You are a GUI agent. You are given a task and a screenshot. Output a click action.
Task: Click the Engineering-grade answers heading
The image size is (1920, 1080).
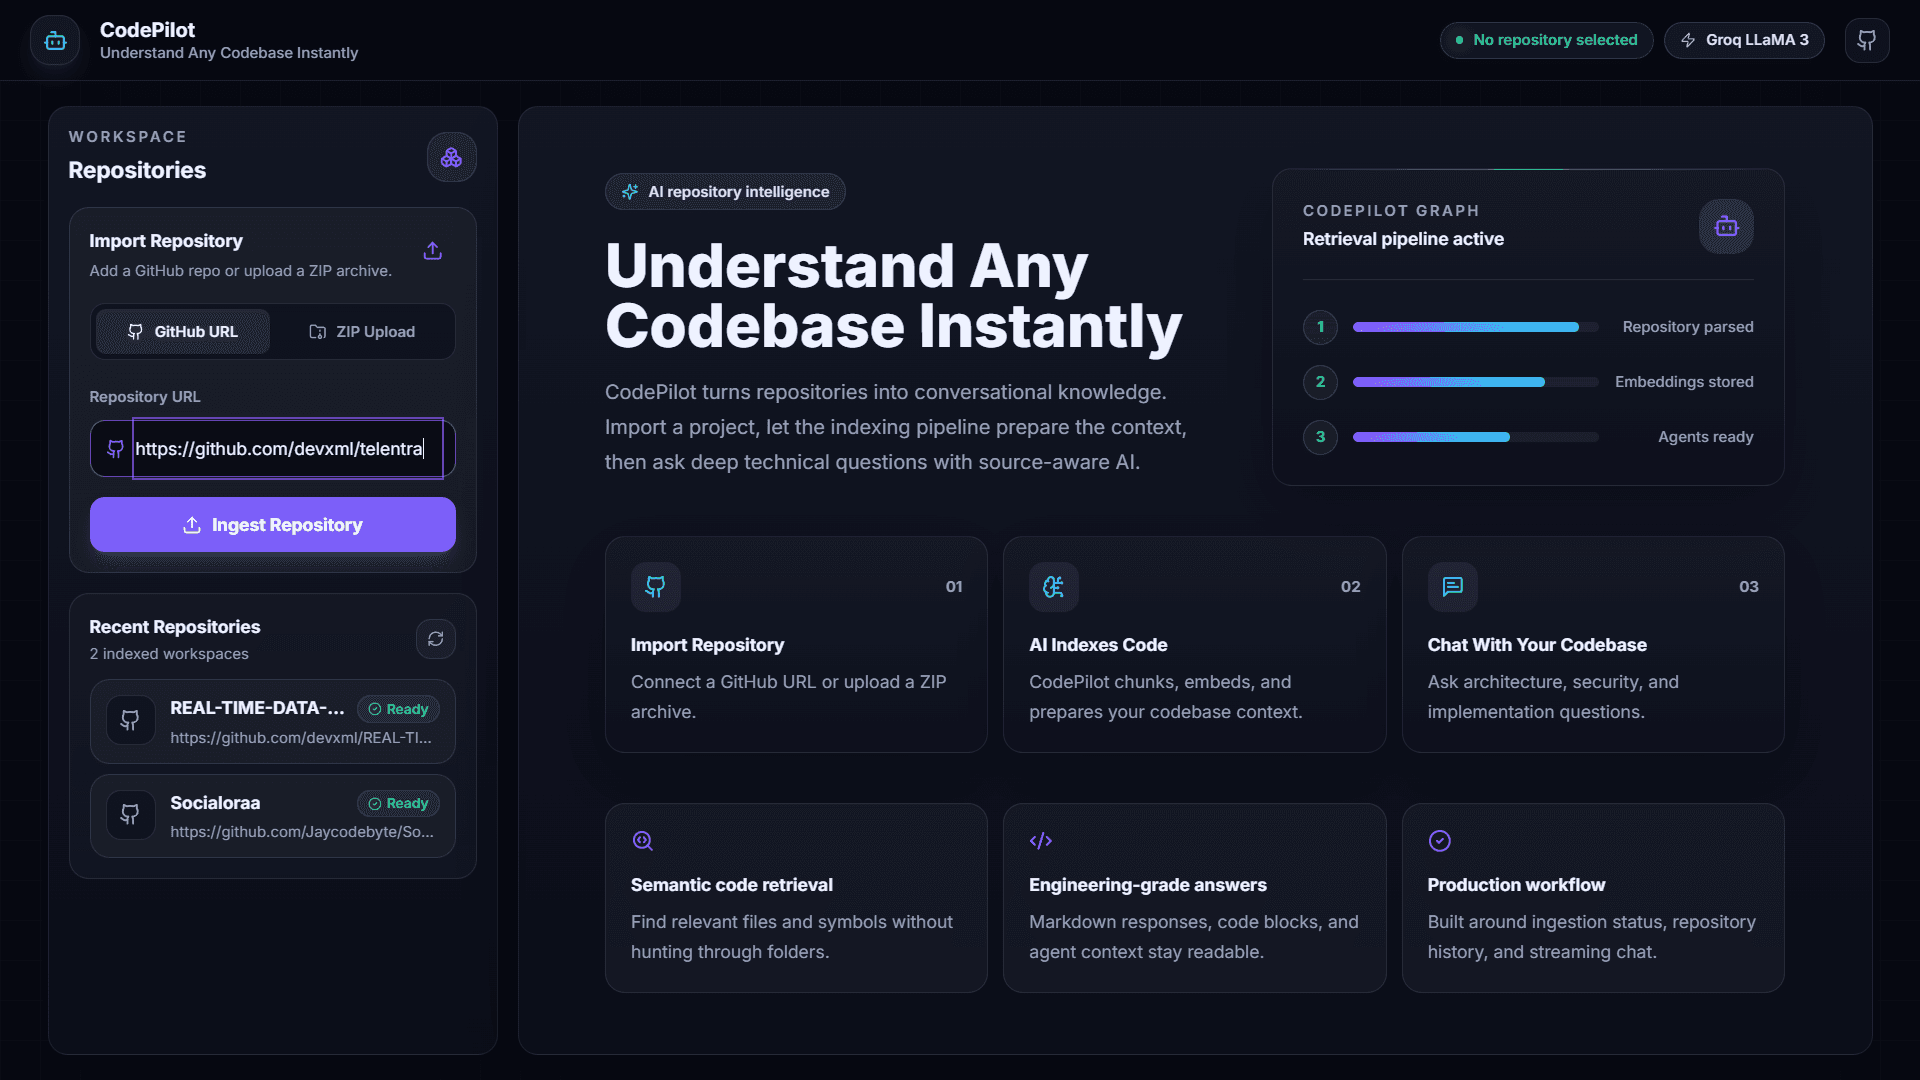tap(1147, 885)
